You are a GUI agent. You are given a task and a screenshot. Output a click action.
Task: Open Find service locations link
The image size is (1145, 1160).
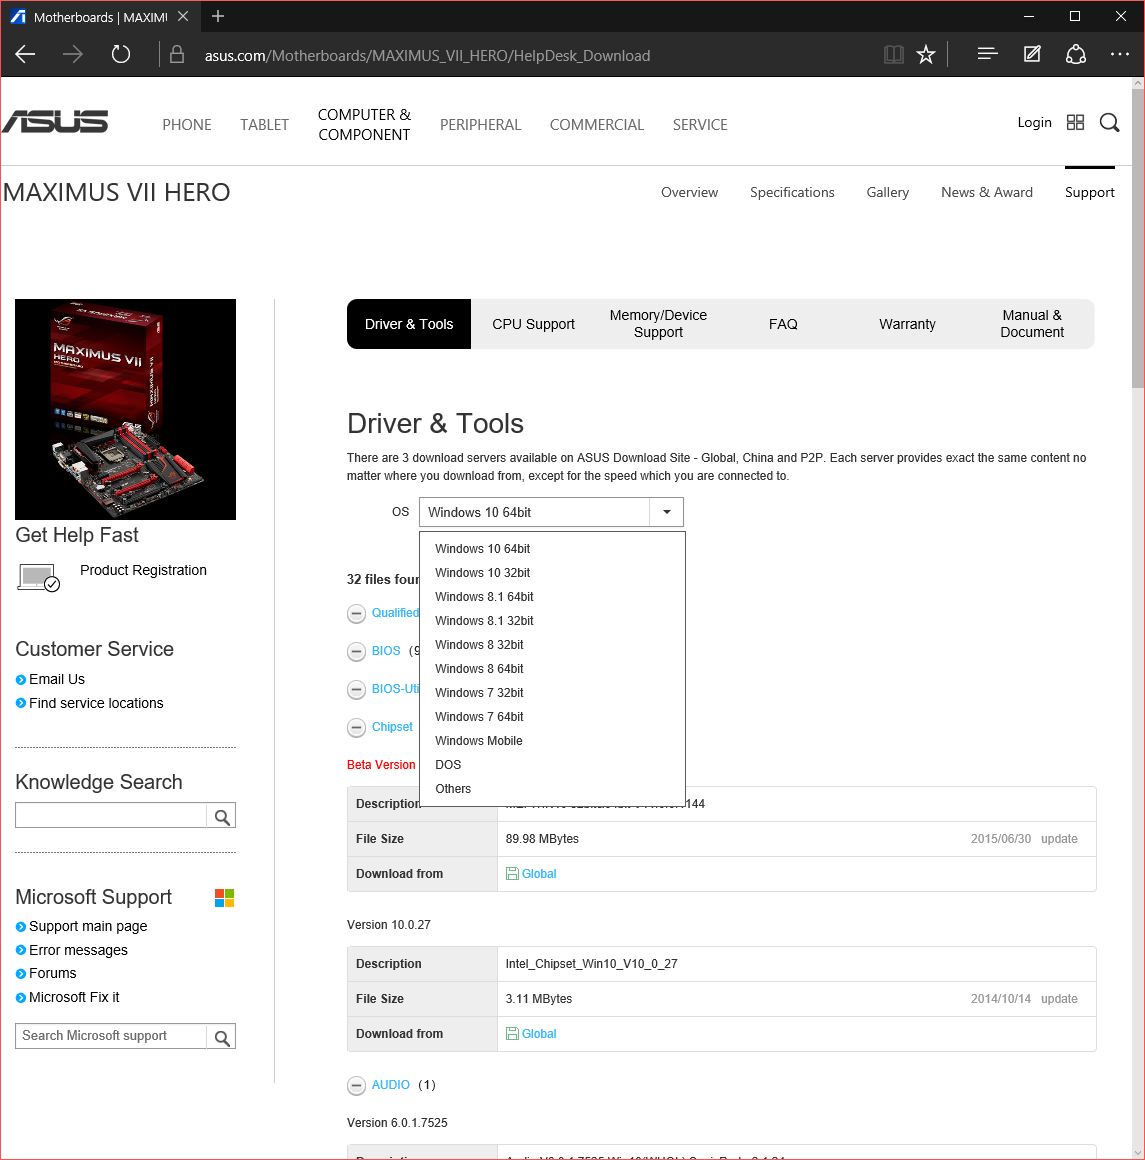coord(96,703)
